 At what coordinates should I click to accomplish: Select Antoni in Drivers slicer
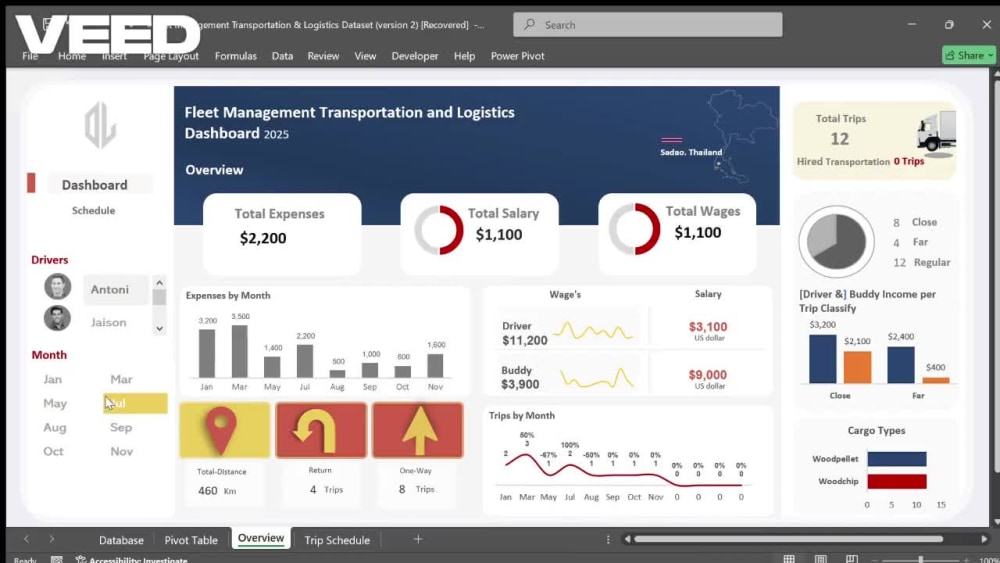pyautogui.click(x=115, y=289)
